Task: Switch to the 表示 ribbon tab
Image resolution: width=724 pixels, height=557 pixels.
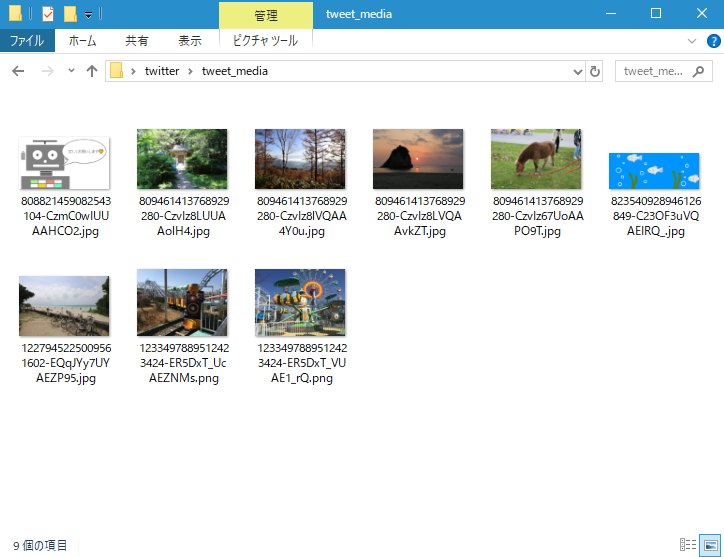Action: click(189, 41)
